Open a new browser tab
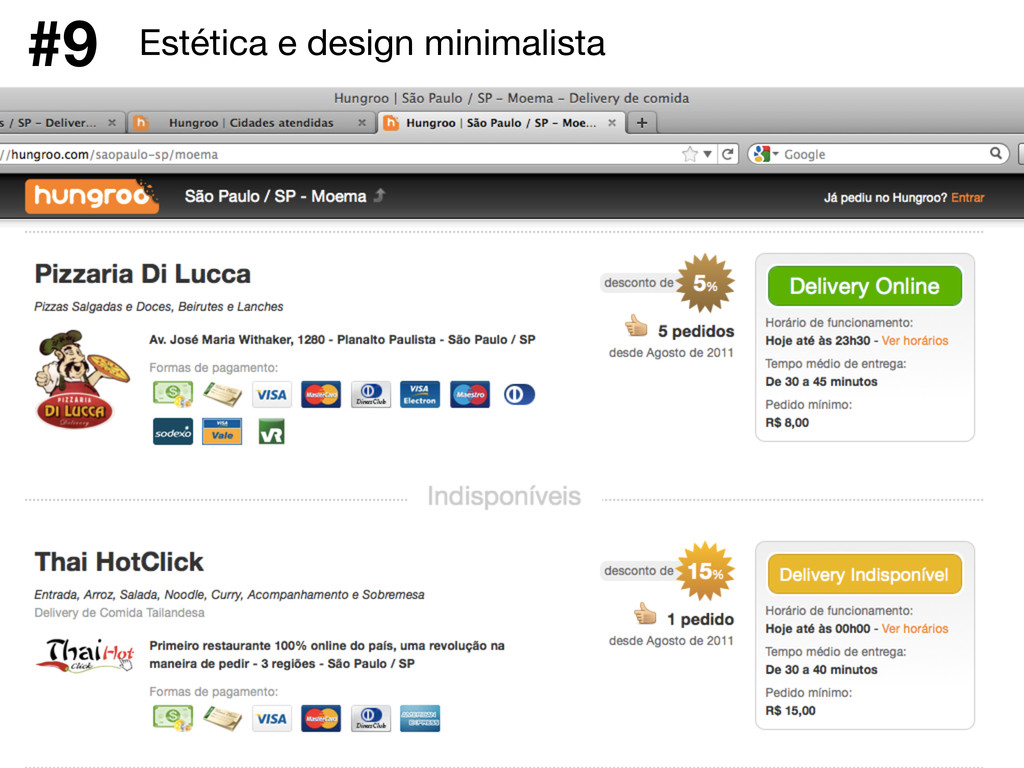Screen dimensions: 1024x768 [x=642, y=123]
